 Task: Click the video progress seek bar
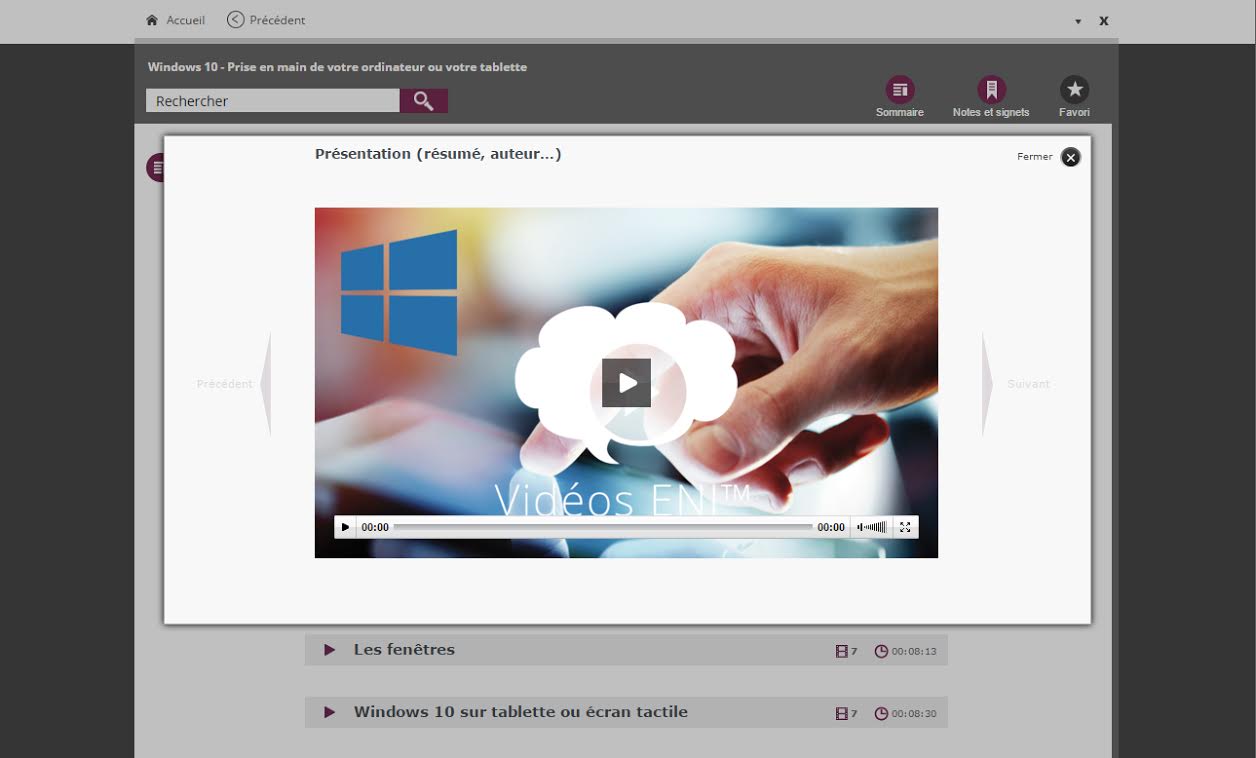(x=603, y=527)
